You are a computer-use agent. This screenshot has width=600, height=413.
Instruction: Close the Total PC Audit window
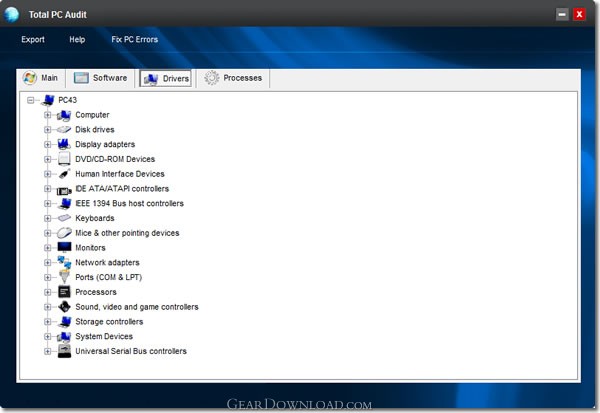click(x=579, y=15)
